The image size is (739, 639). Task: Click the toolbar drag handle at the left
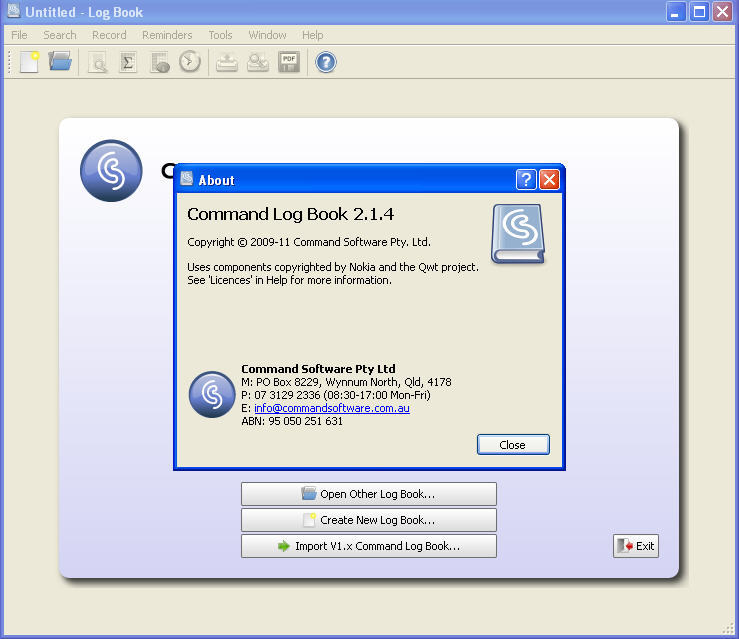coord(9,62)
